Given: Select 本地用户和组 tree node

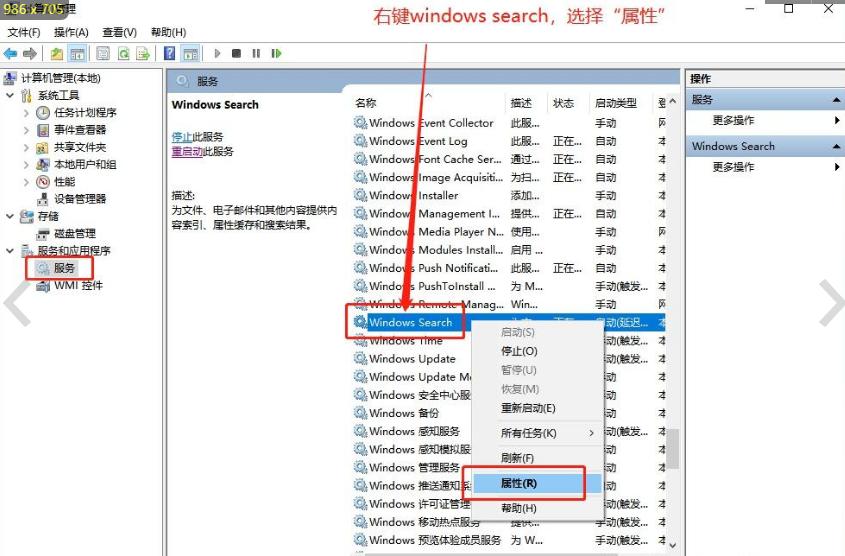Looking at the screenshot, I should click(85, 164).
